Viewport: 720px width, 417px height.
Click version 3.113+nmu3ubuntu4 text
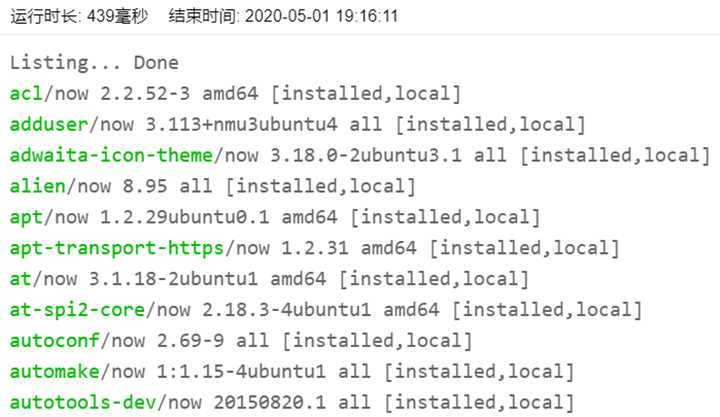tap(242, 124)
